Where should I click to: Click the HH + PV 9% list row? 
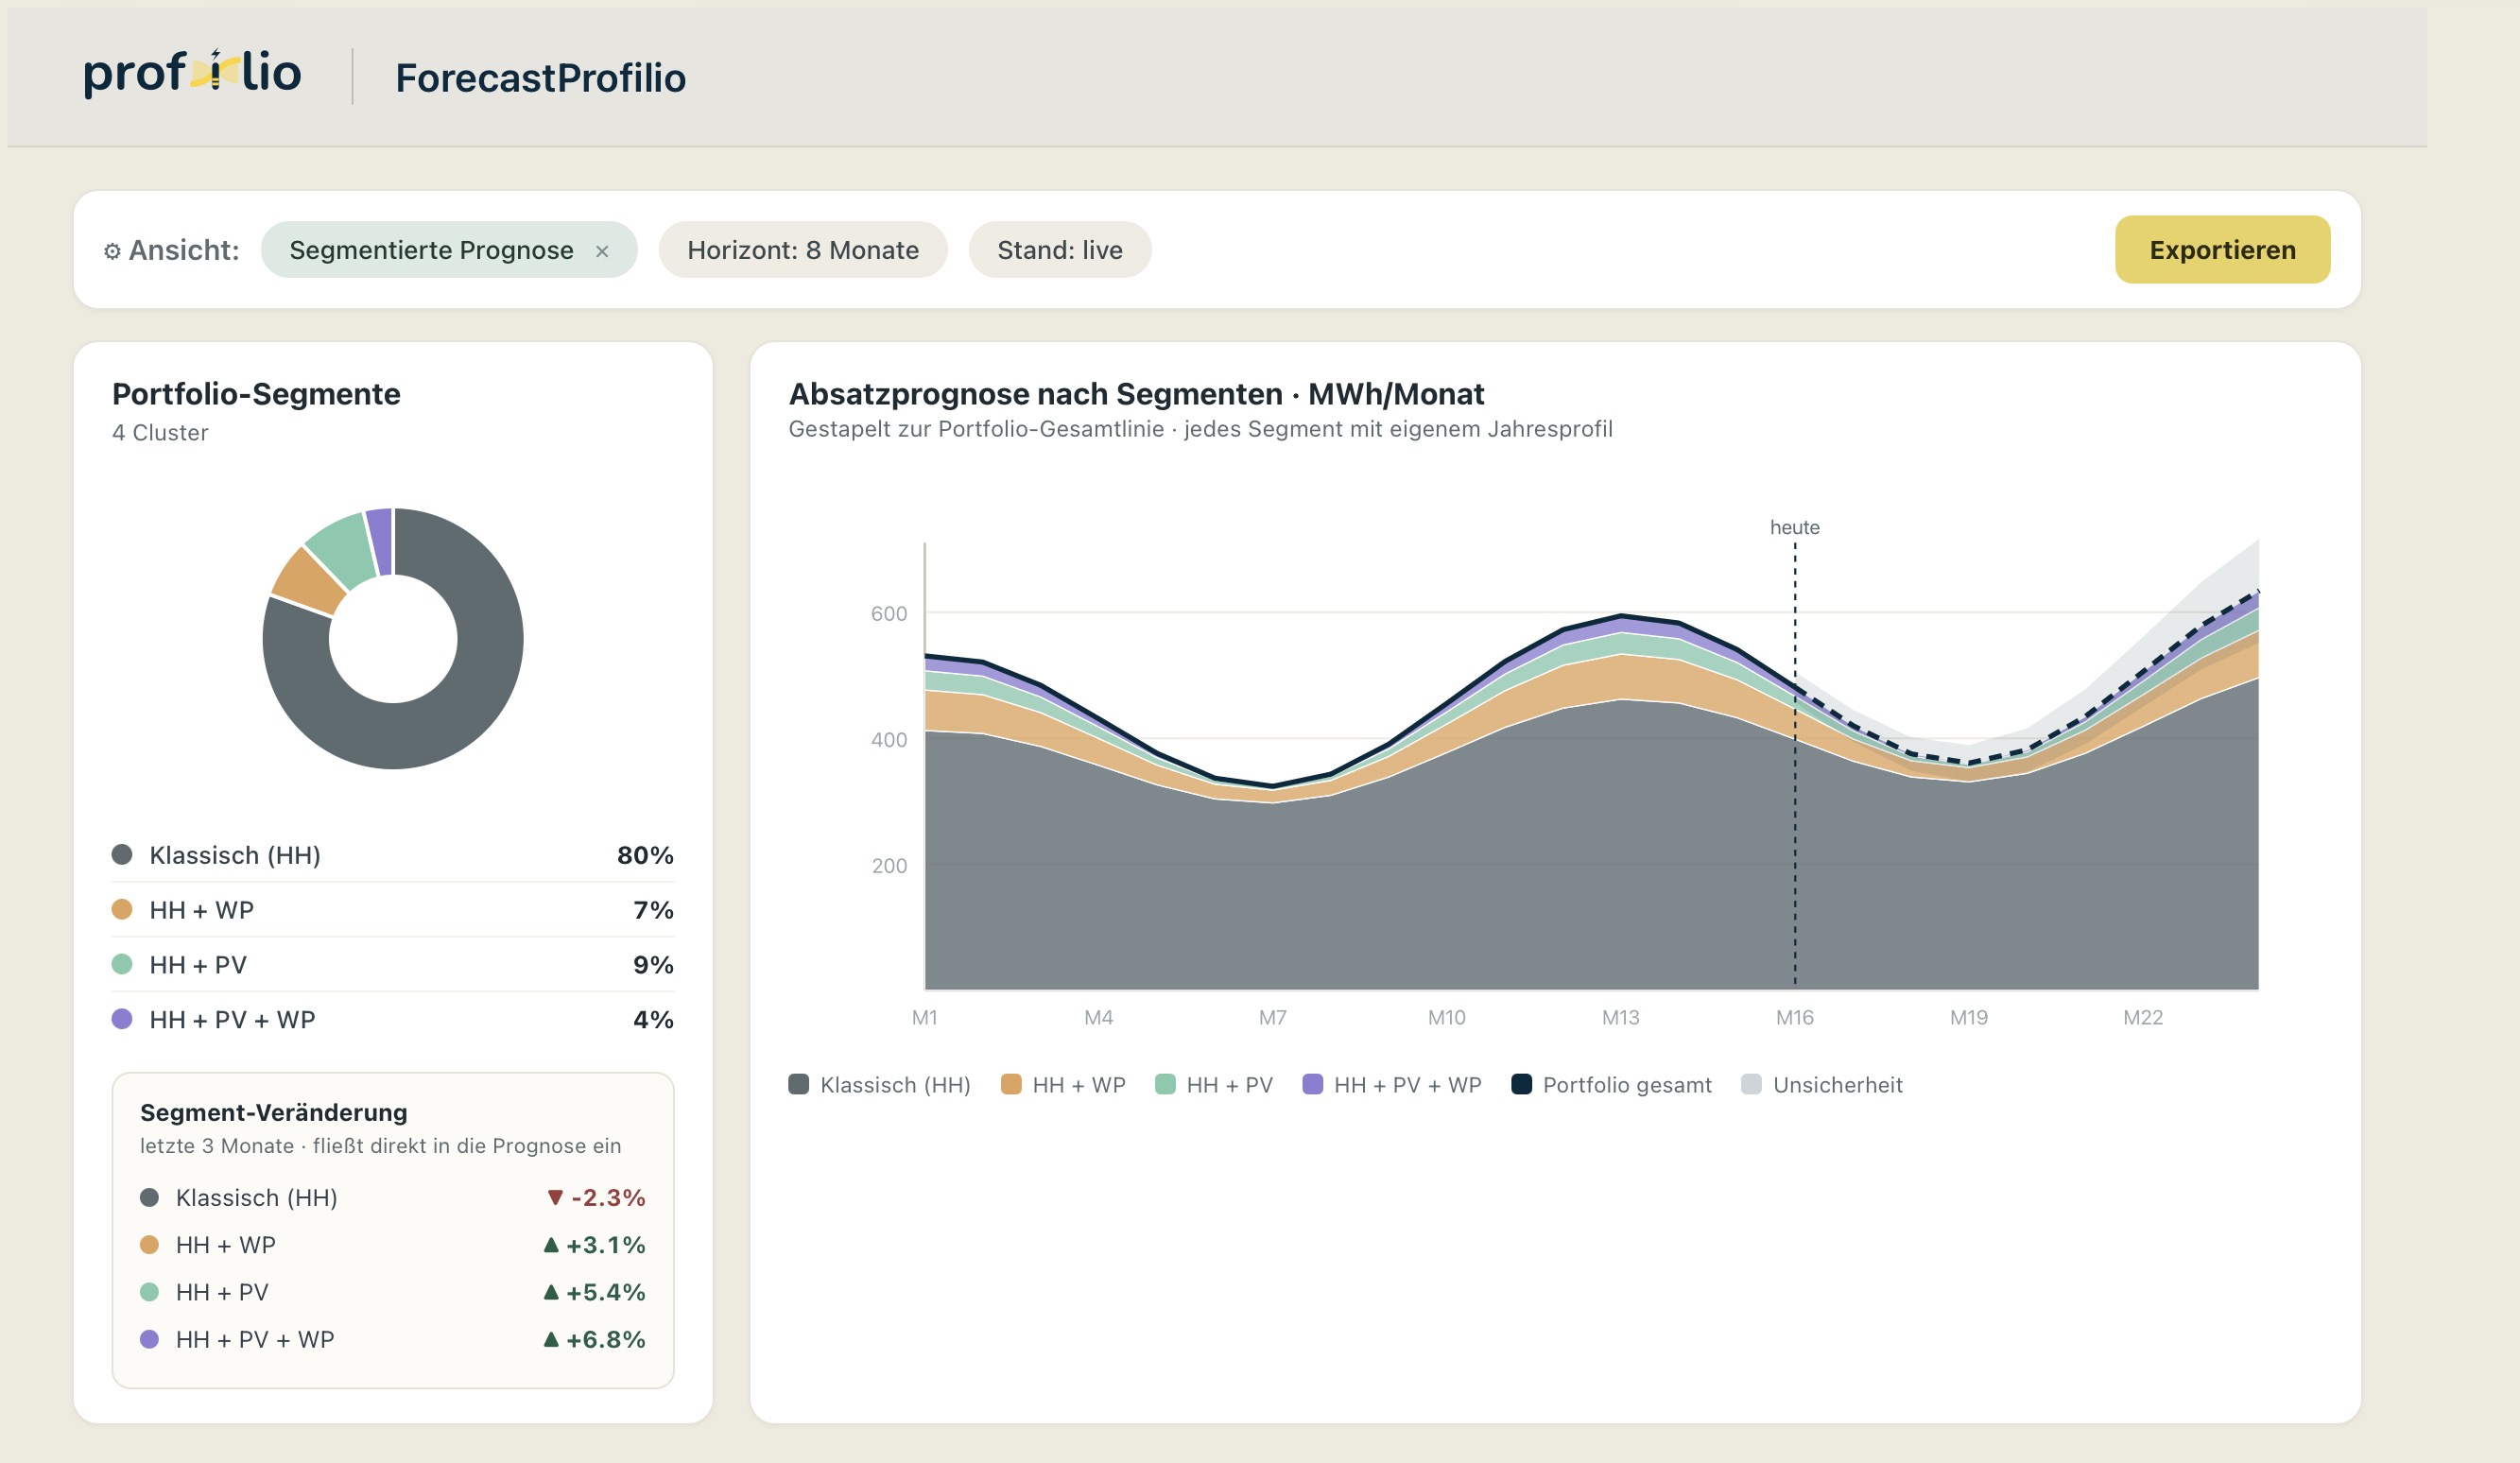(x=393, y=965)
